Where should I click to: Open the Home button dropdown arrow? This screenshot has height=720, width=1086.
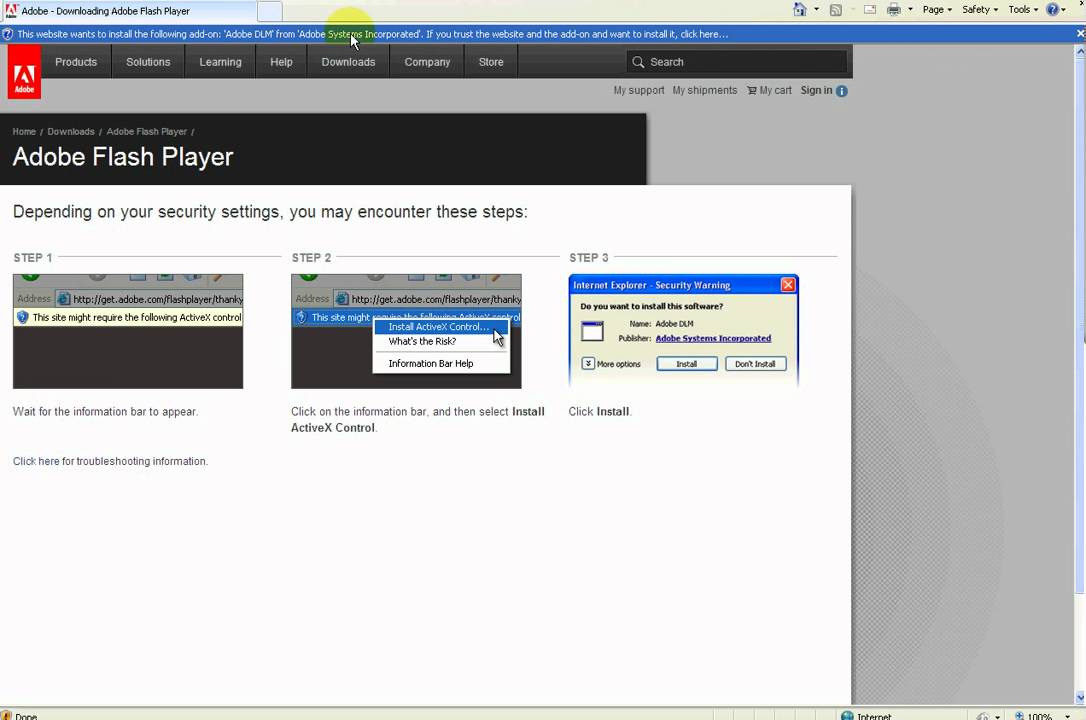(x=816, y=10)
